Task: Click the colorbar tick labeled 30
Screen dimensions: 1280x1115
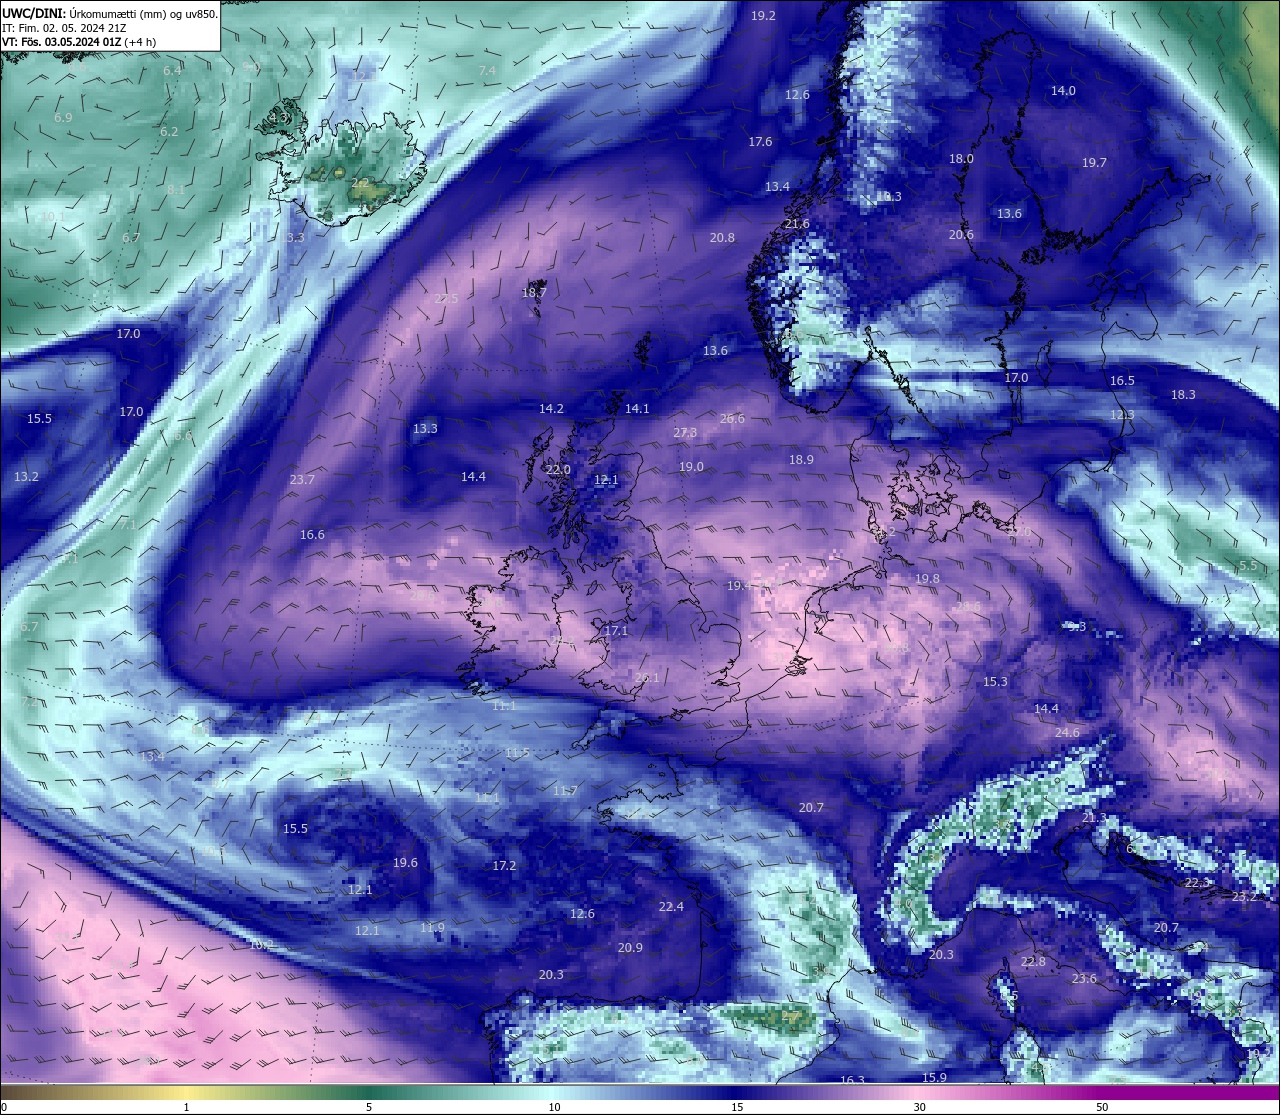Action: click(x=919, y=1107)
